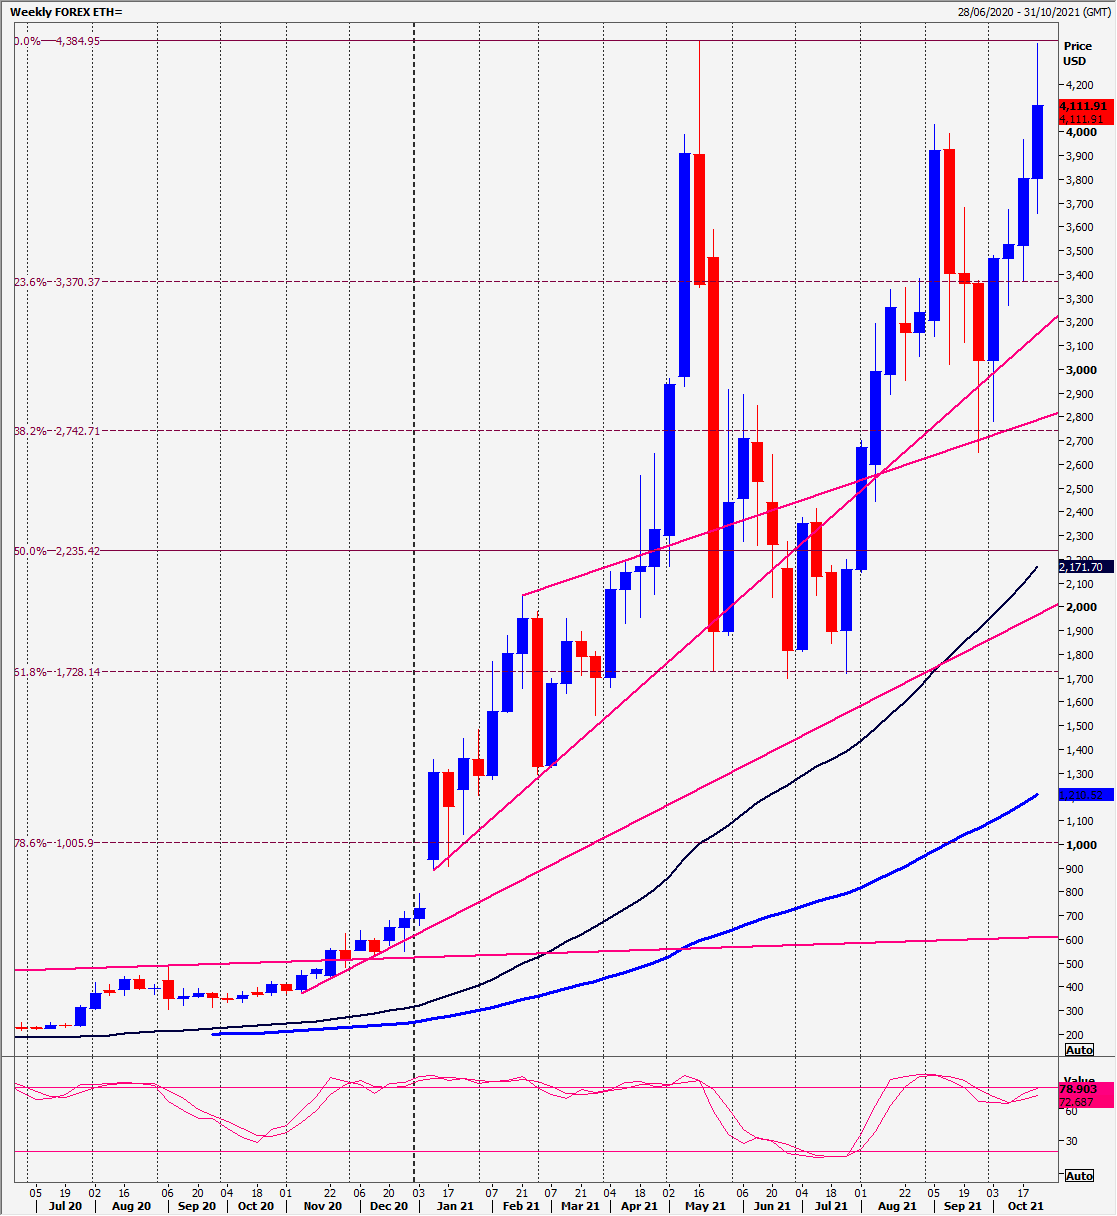Select the 38.2% 2,742.71 Fibonacci label
The width and height of the screenshot is (1117, 1216).
click(x=57, y=431)
